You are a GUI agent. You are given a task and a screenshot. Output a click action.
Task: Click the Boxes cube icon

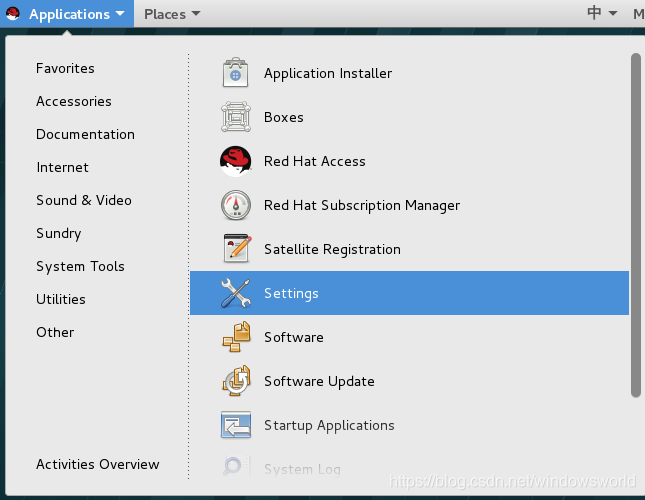[x=236, y=117]
